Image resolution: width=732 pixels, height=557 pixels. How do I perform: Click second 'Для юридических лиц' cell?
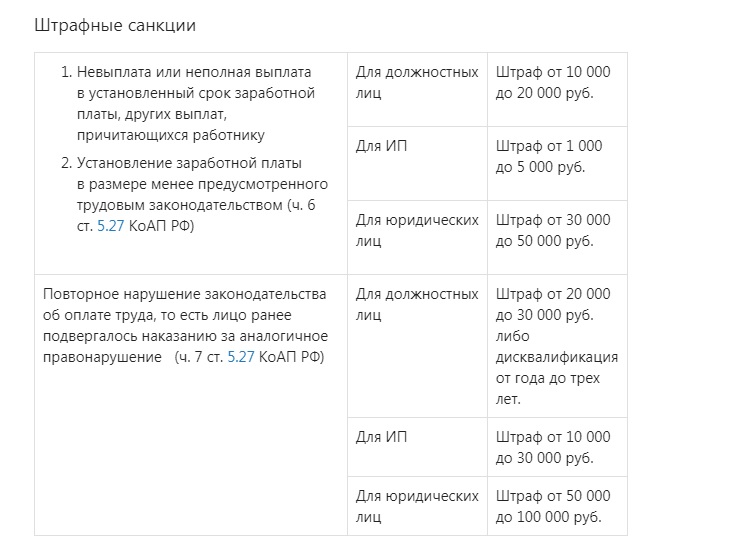[x=417, y=506]
